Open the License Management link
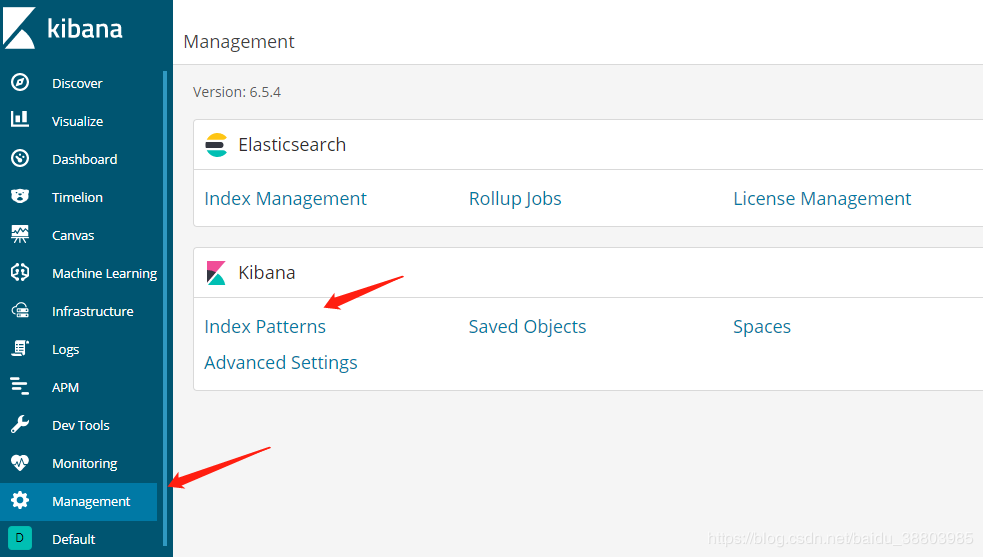 [x=822, y=199]
